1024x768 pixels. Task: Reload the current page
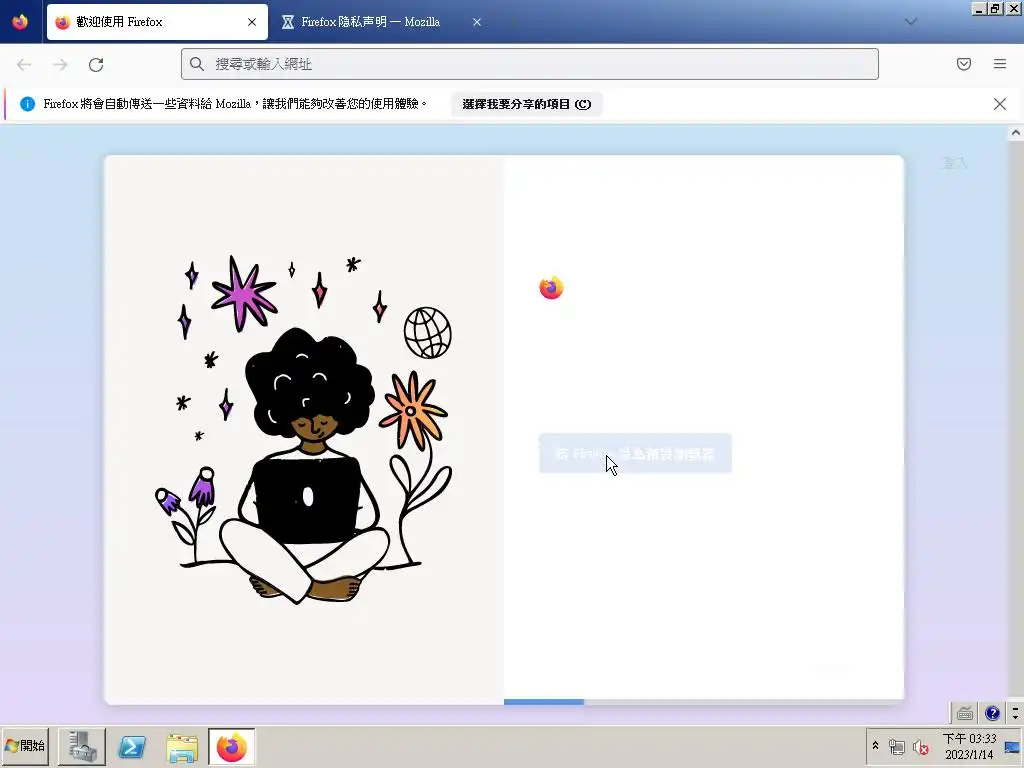[x=96, y=64]
